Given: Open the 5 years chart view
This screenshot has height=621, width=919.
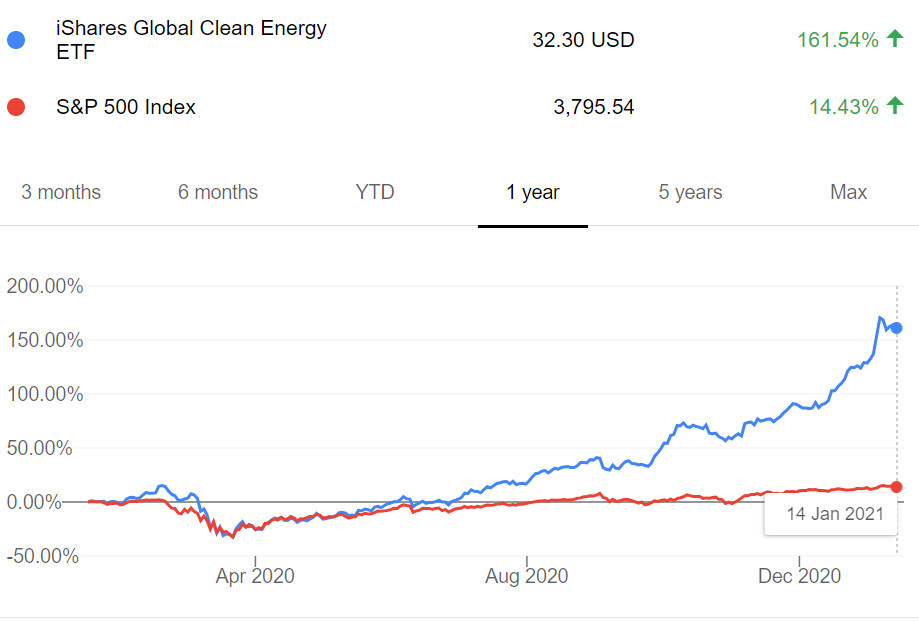Looking at the screenshot, I should [689, 192].
